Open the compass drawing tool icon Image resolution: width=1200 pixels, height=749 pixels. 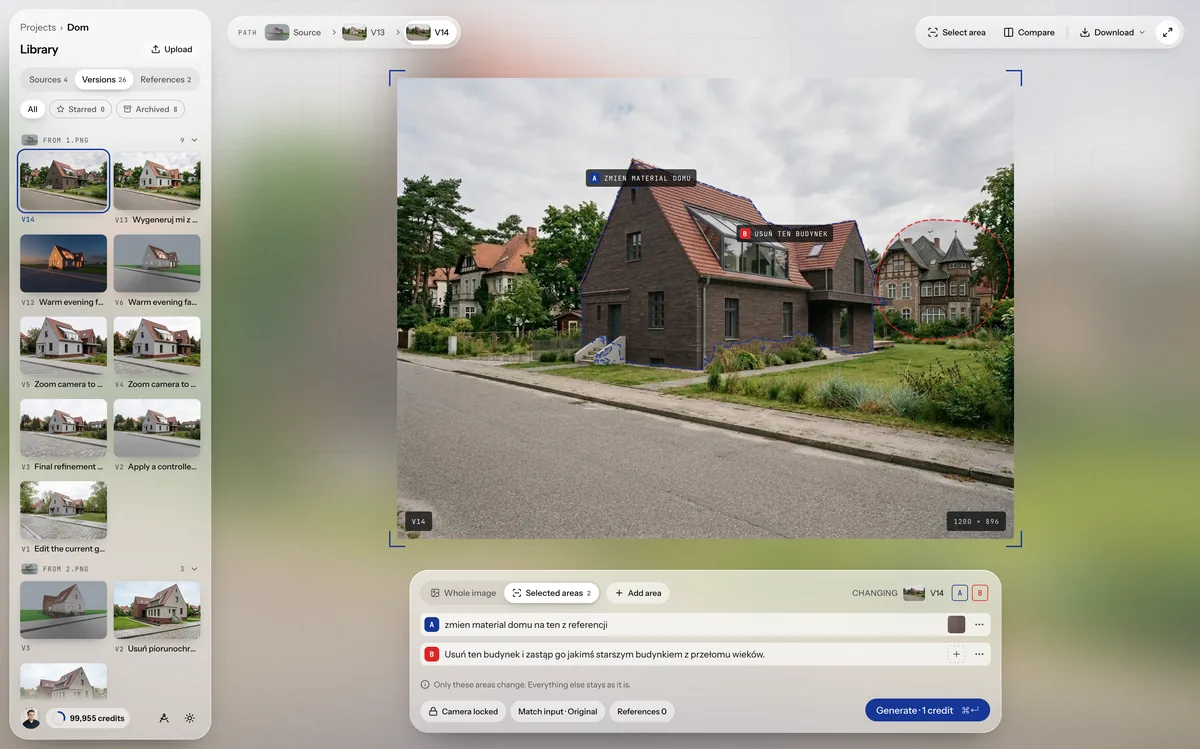point(164,718)
